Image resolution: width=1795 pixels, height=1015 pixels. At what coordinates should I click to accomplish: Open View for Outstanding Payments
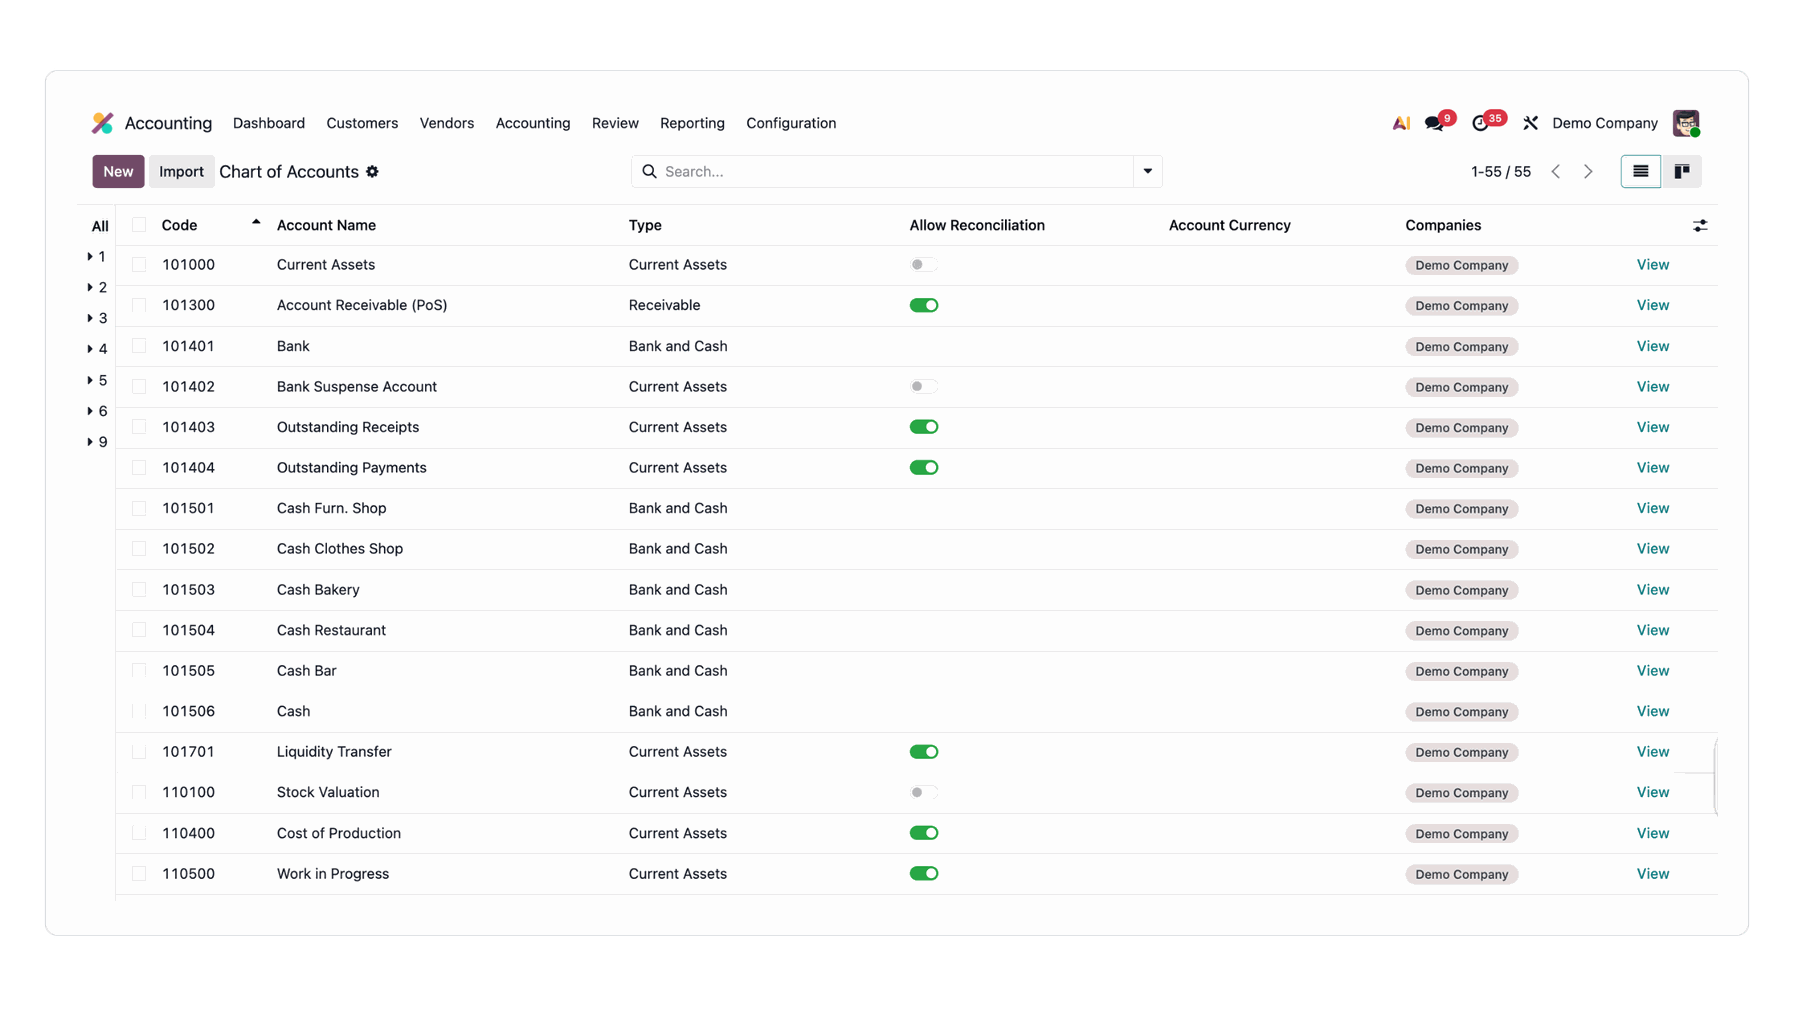tap(1652, 467)
